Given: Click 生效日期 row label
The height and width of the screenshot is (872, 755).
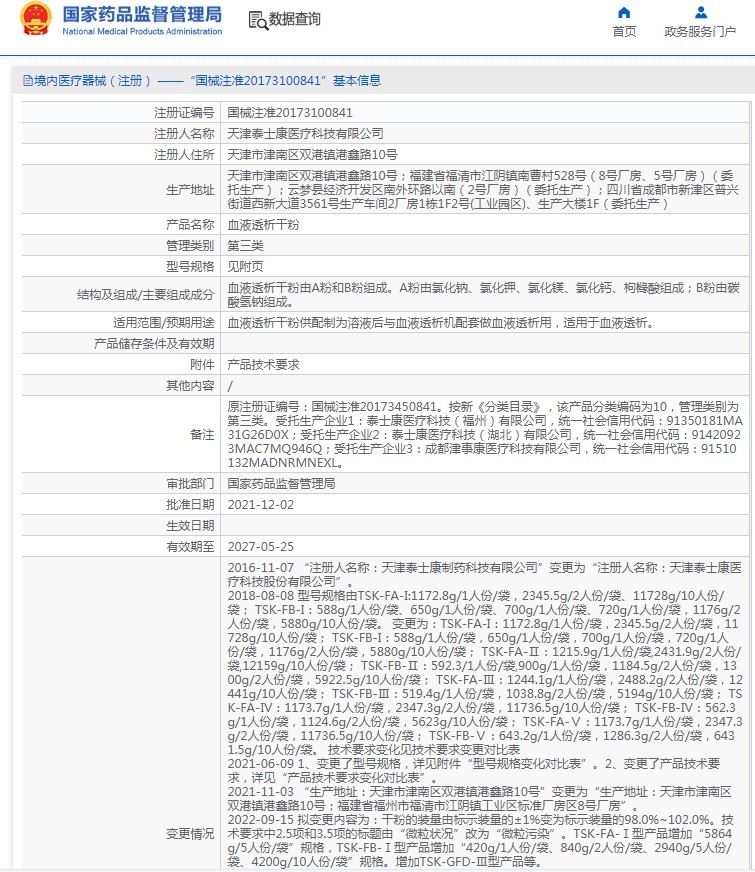Looking at the screenshot, I should tap(190, 527).
